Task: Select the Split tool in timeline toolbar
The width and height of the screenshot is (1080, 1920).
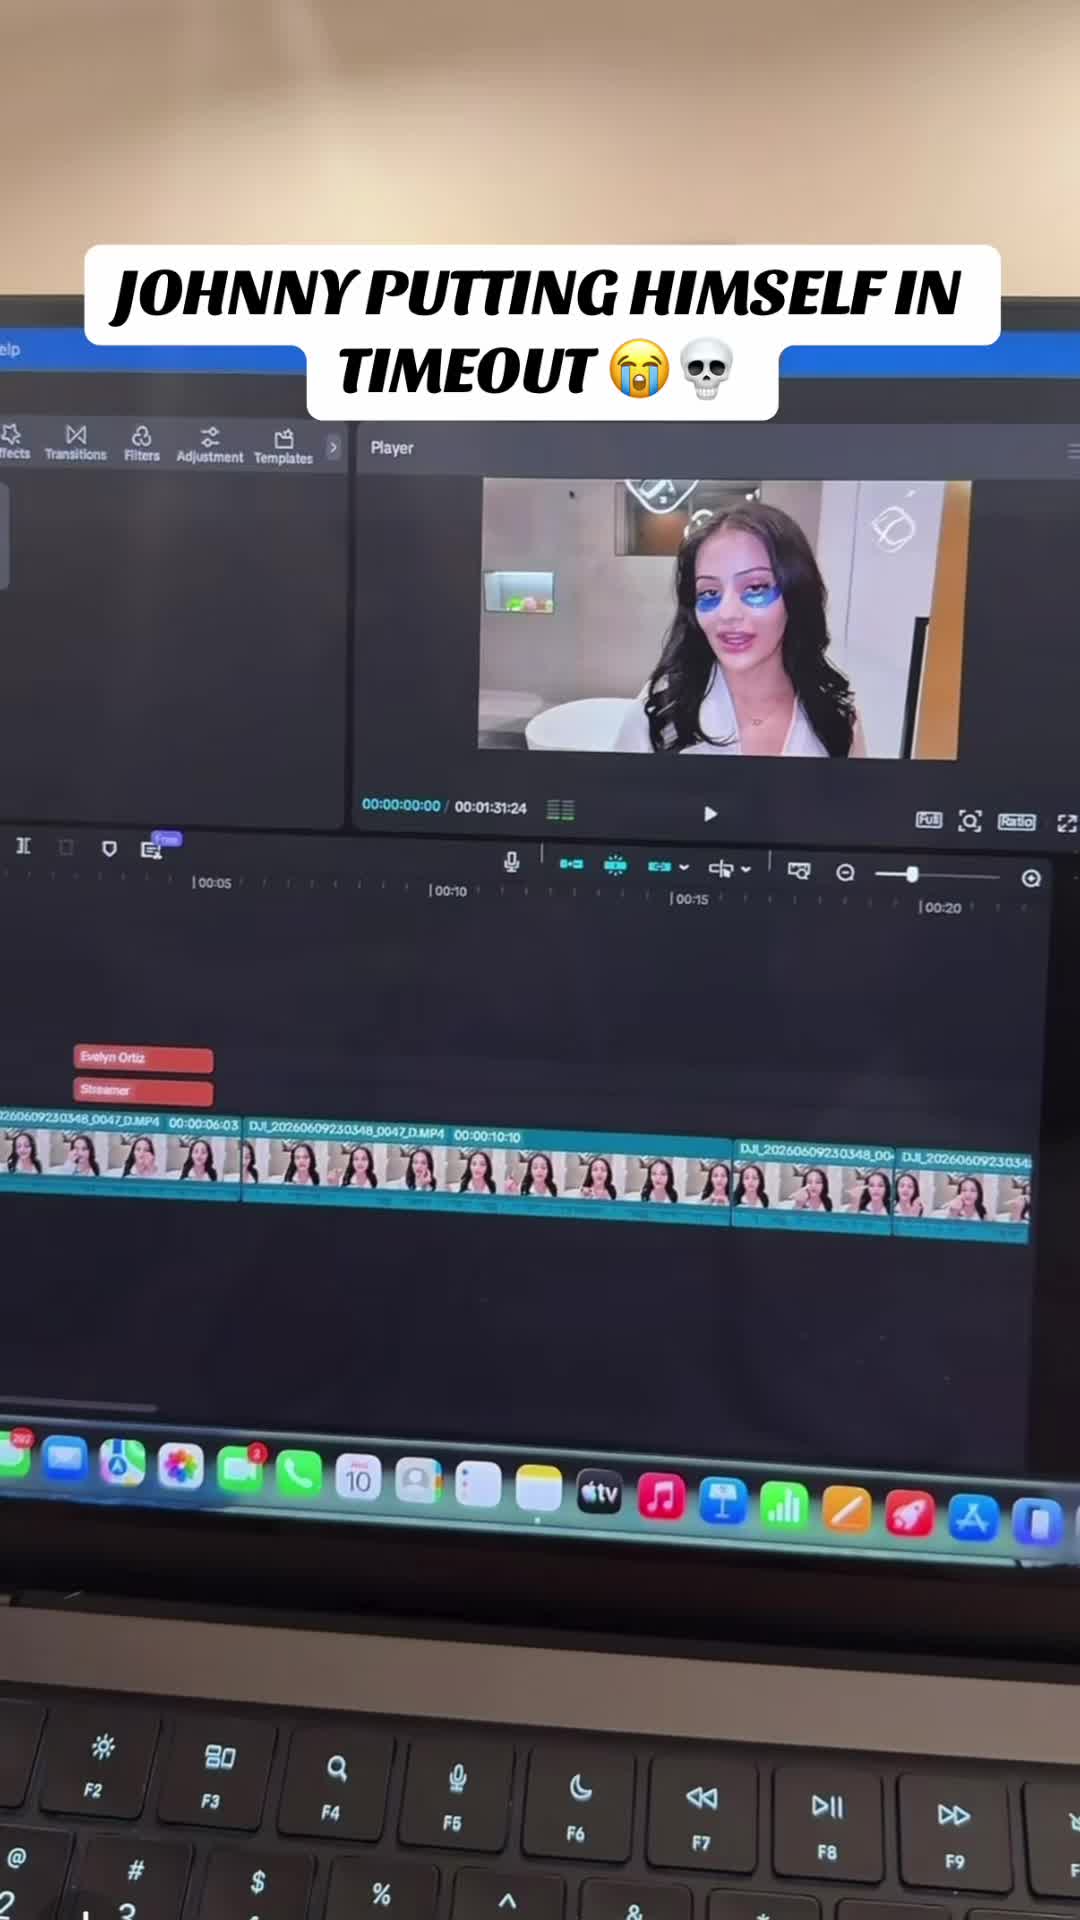Action: coord(23,846)
